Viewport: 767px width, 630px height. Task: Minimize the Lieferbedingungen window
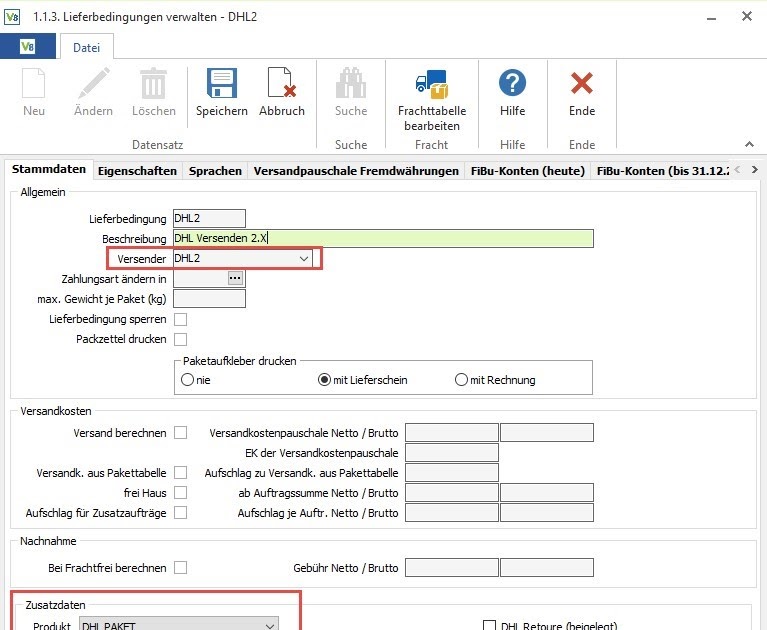pos(711,19)
